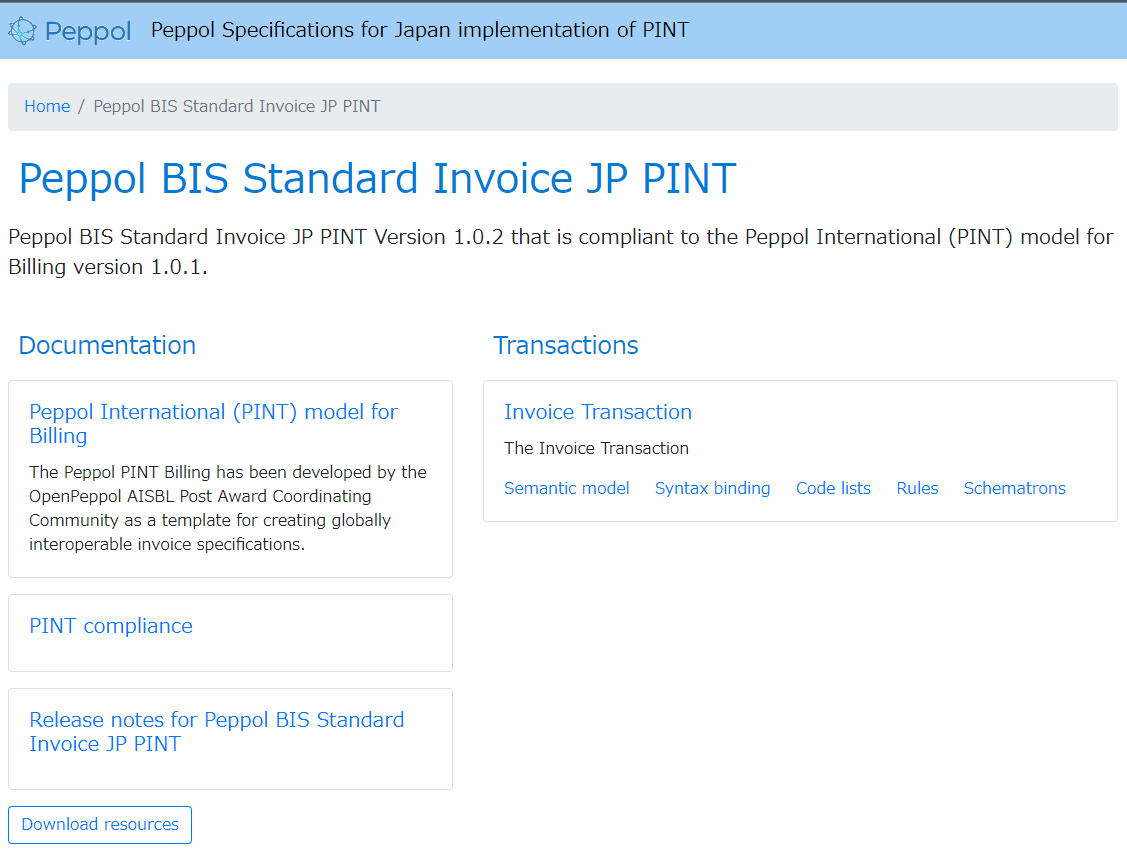Open Peppol International (PINT) model for Billing
1127x849 pixels.
point(213,423)
